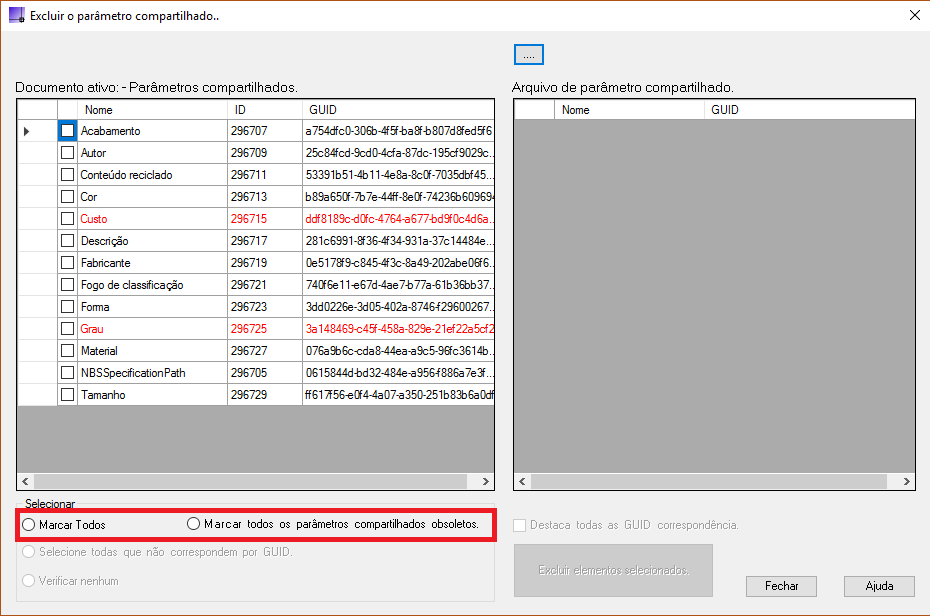
Task: Click GUID cell starting with 25c84fcd
Action: (x=398, y=152)
